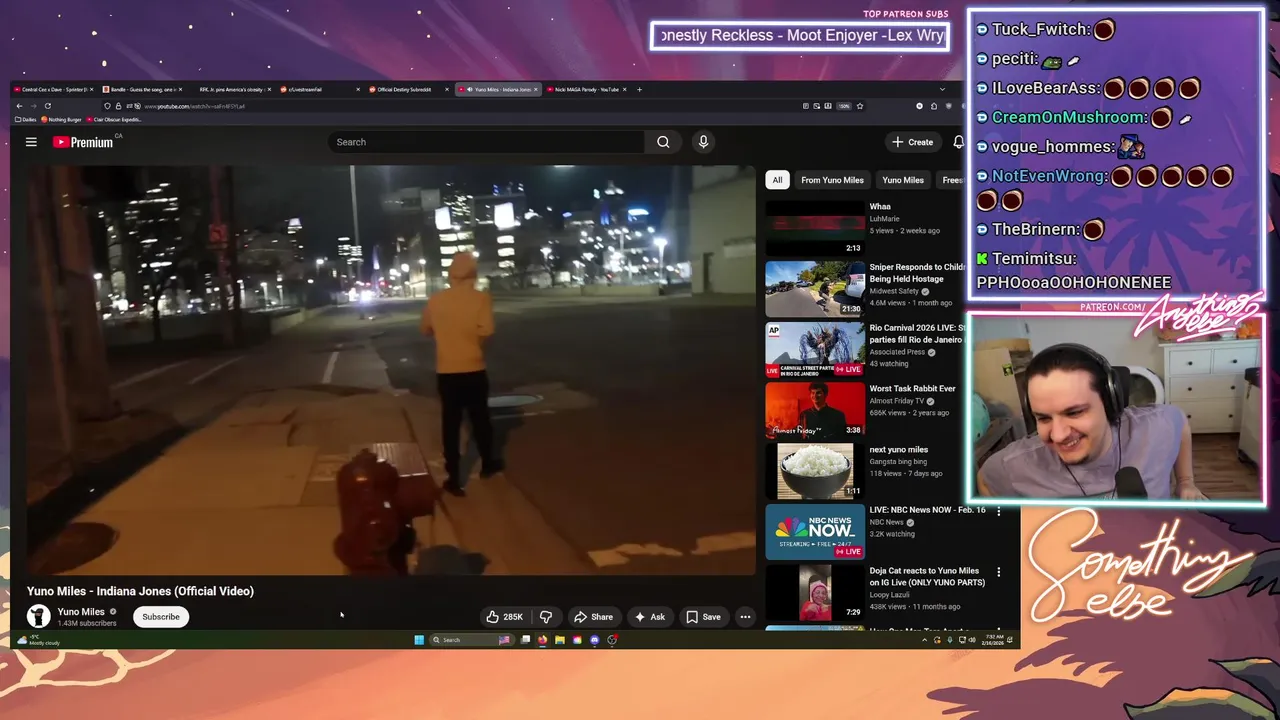The height and width of the screenshot is (720, 1280).
Task: Bookmark page with star icon
Action: [859, 106]
